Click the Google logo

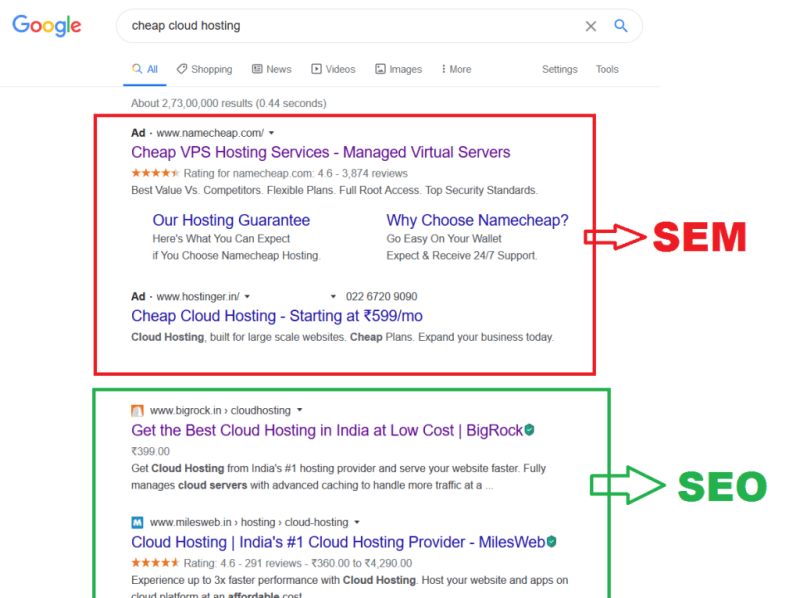[46, 26]
